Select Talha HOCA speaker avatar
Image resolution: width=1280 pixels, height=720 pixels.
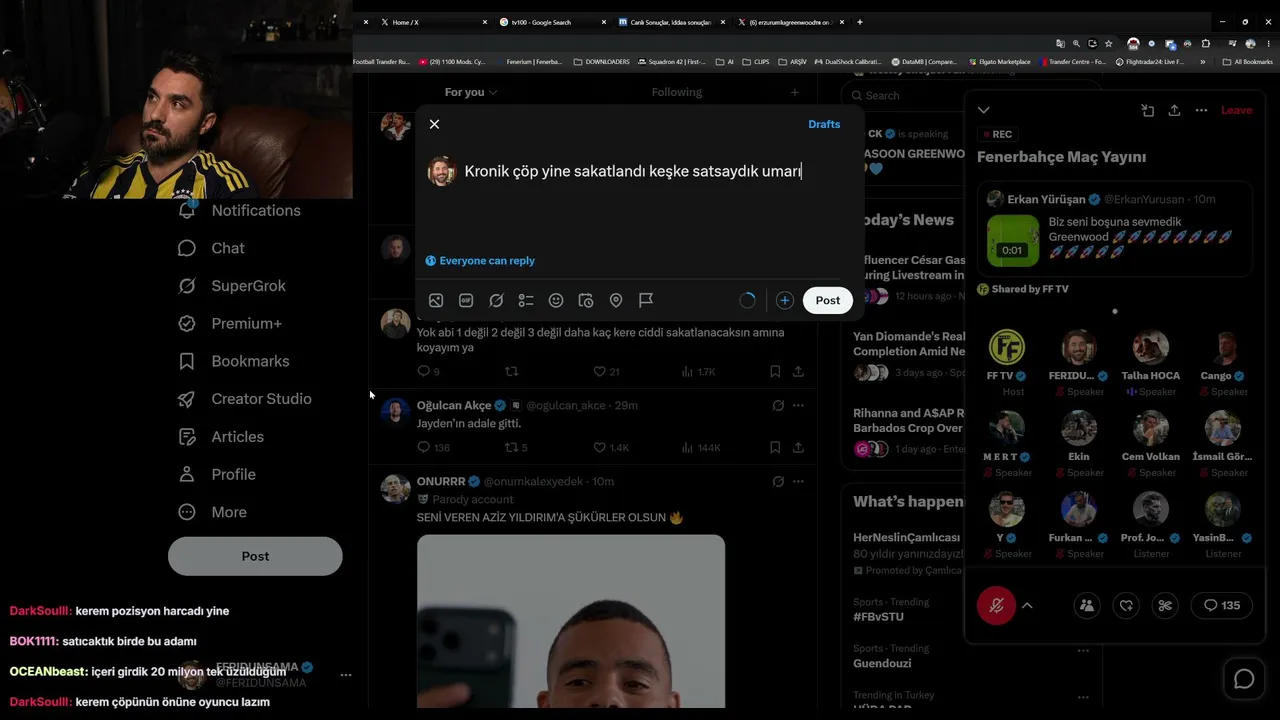click(x=1151, y=347)
